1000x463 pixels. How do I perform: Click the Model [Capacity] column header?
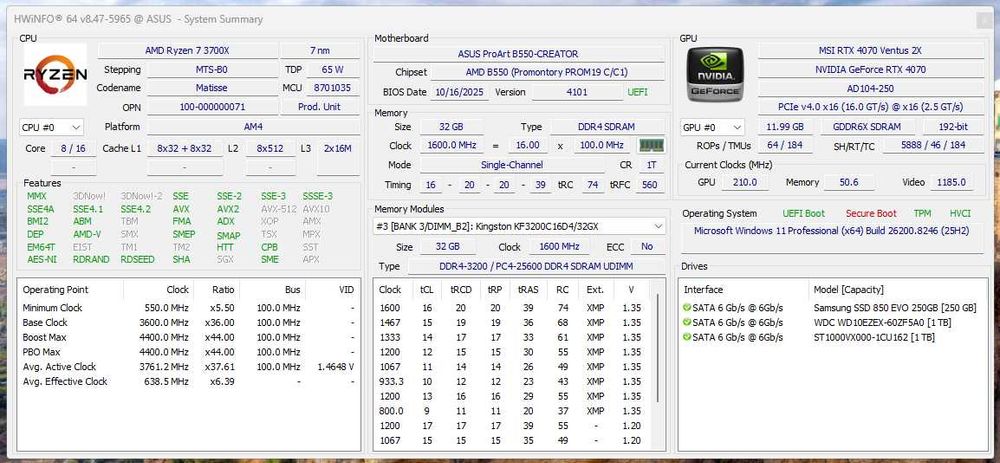(x=898, y=290)
